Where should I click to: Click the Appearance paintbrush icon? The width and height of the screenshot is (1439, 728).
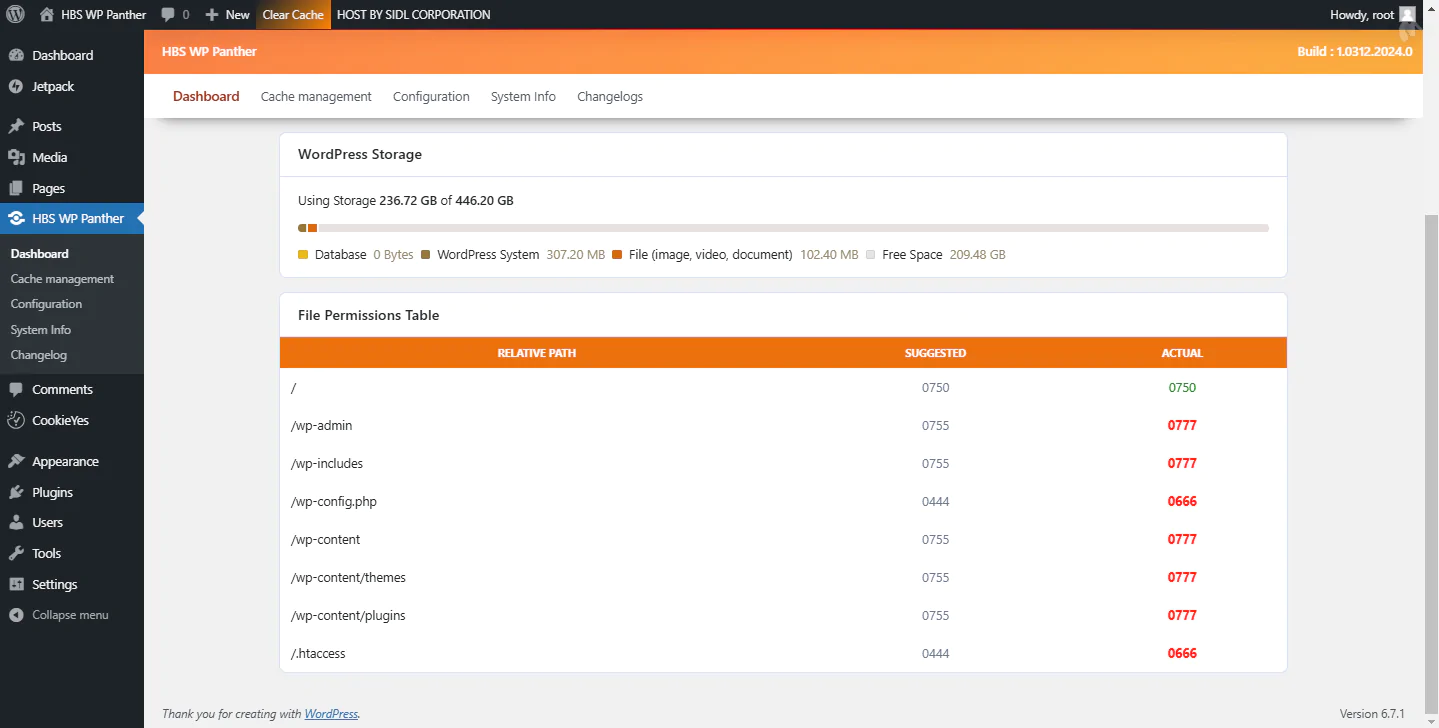coord(16,462)
